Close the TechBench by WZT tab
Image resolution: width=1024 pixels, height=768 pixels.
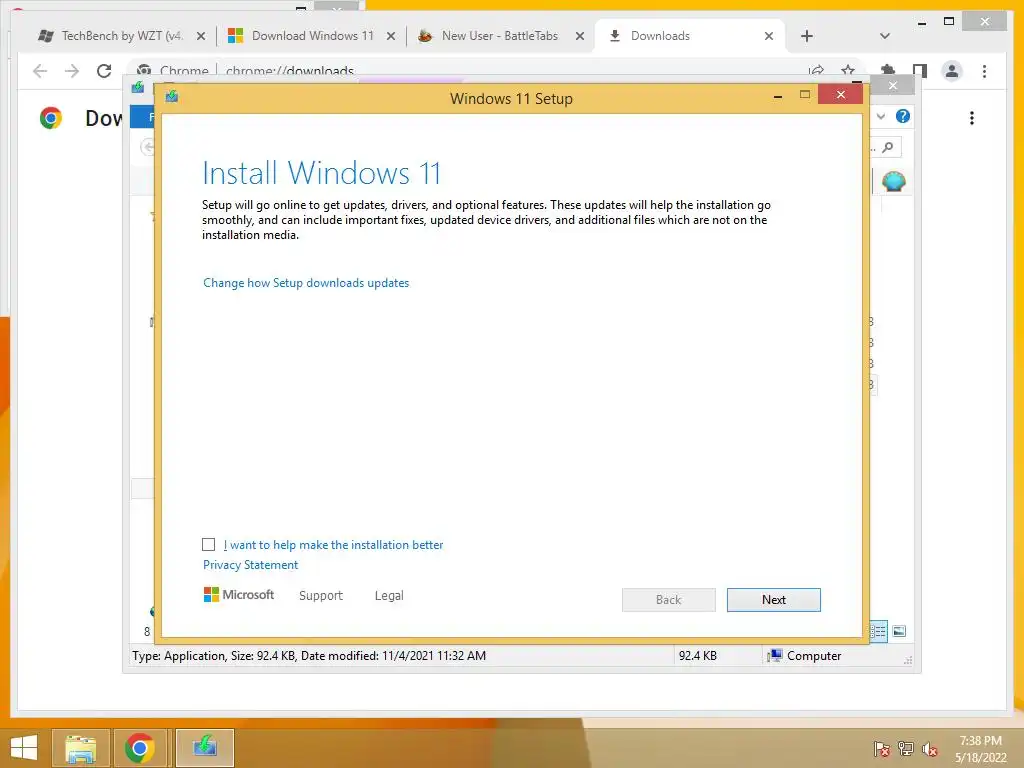pyautogui.click(x=201, y=36)
